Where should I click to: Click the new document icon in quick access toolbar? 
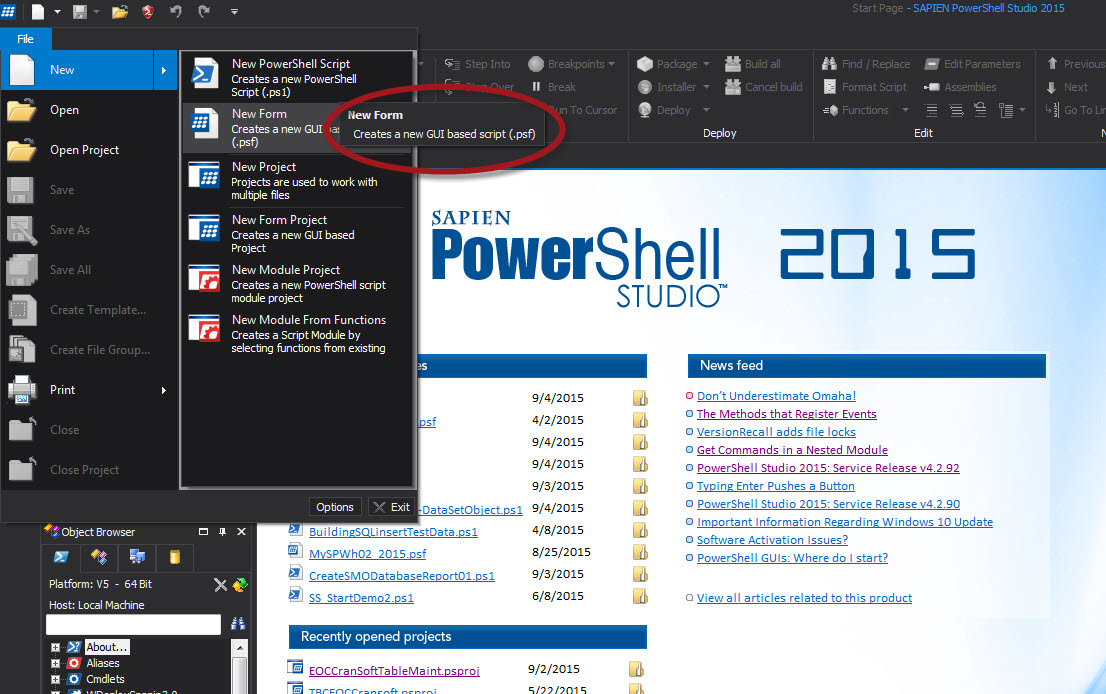click(x=38, y=11)
